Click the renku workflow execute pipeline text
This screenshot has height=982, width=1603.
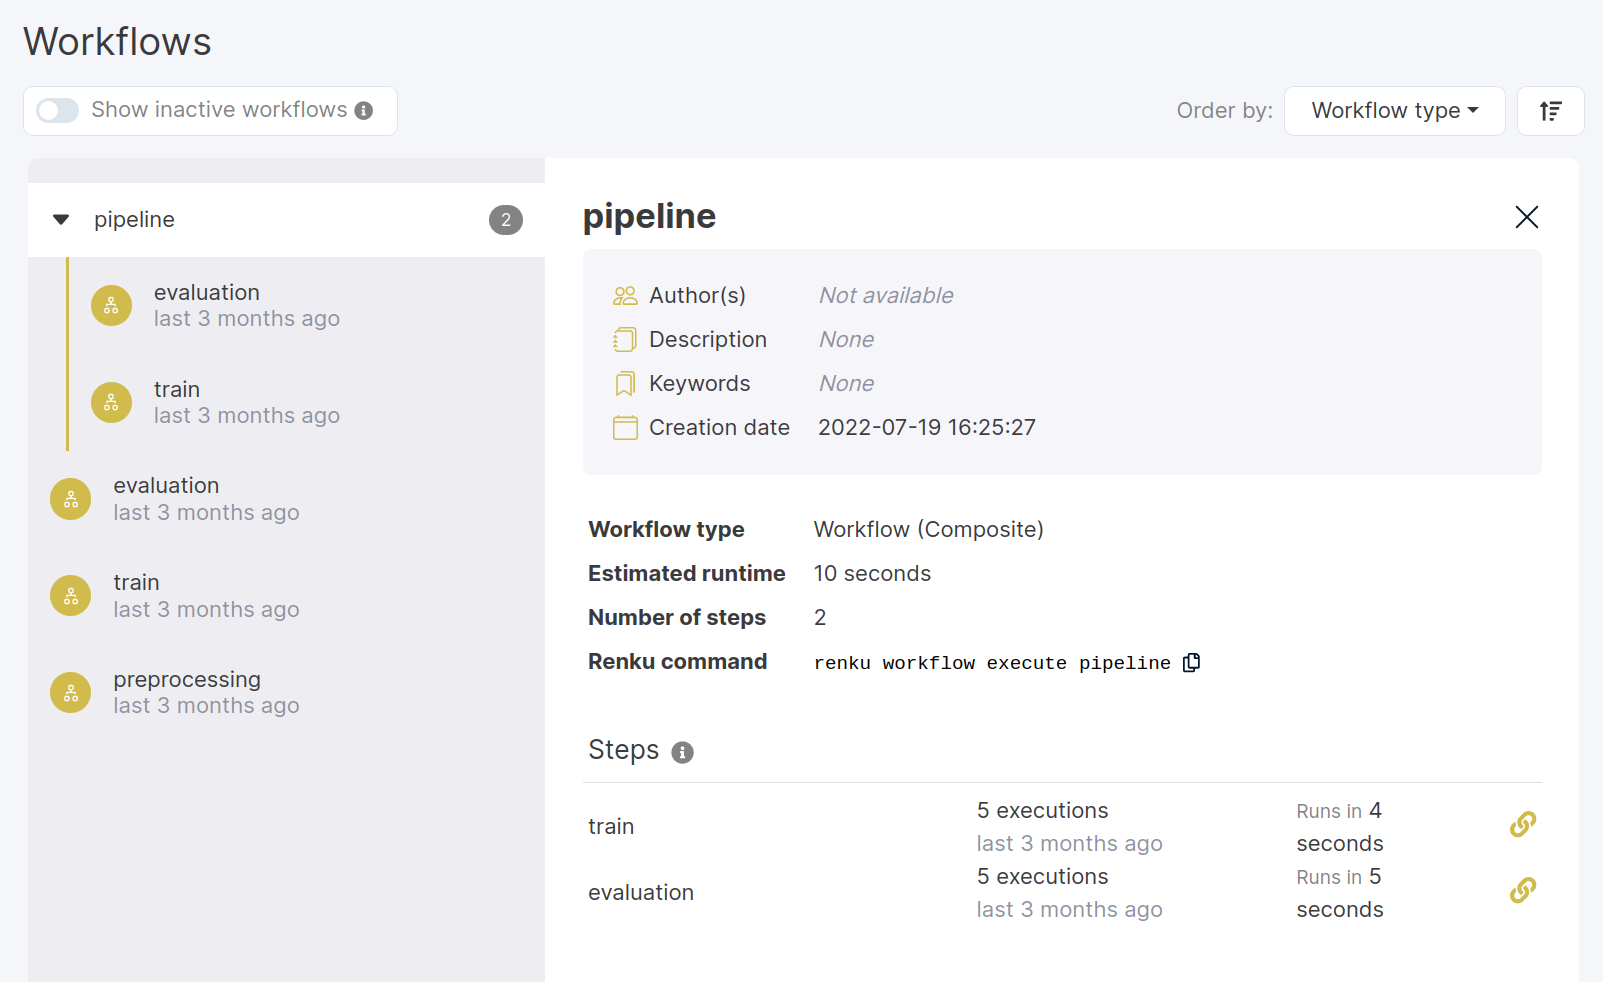(x=992, y=663)
